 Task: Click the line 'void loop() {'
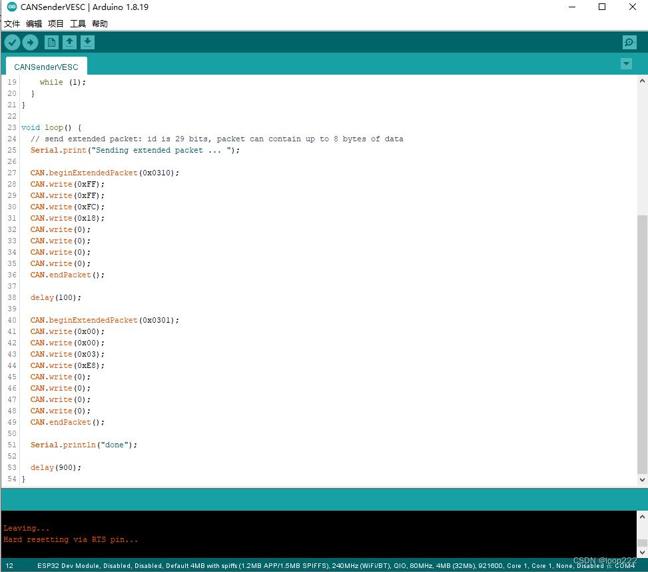[x=52, y=127]
